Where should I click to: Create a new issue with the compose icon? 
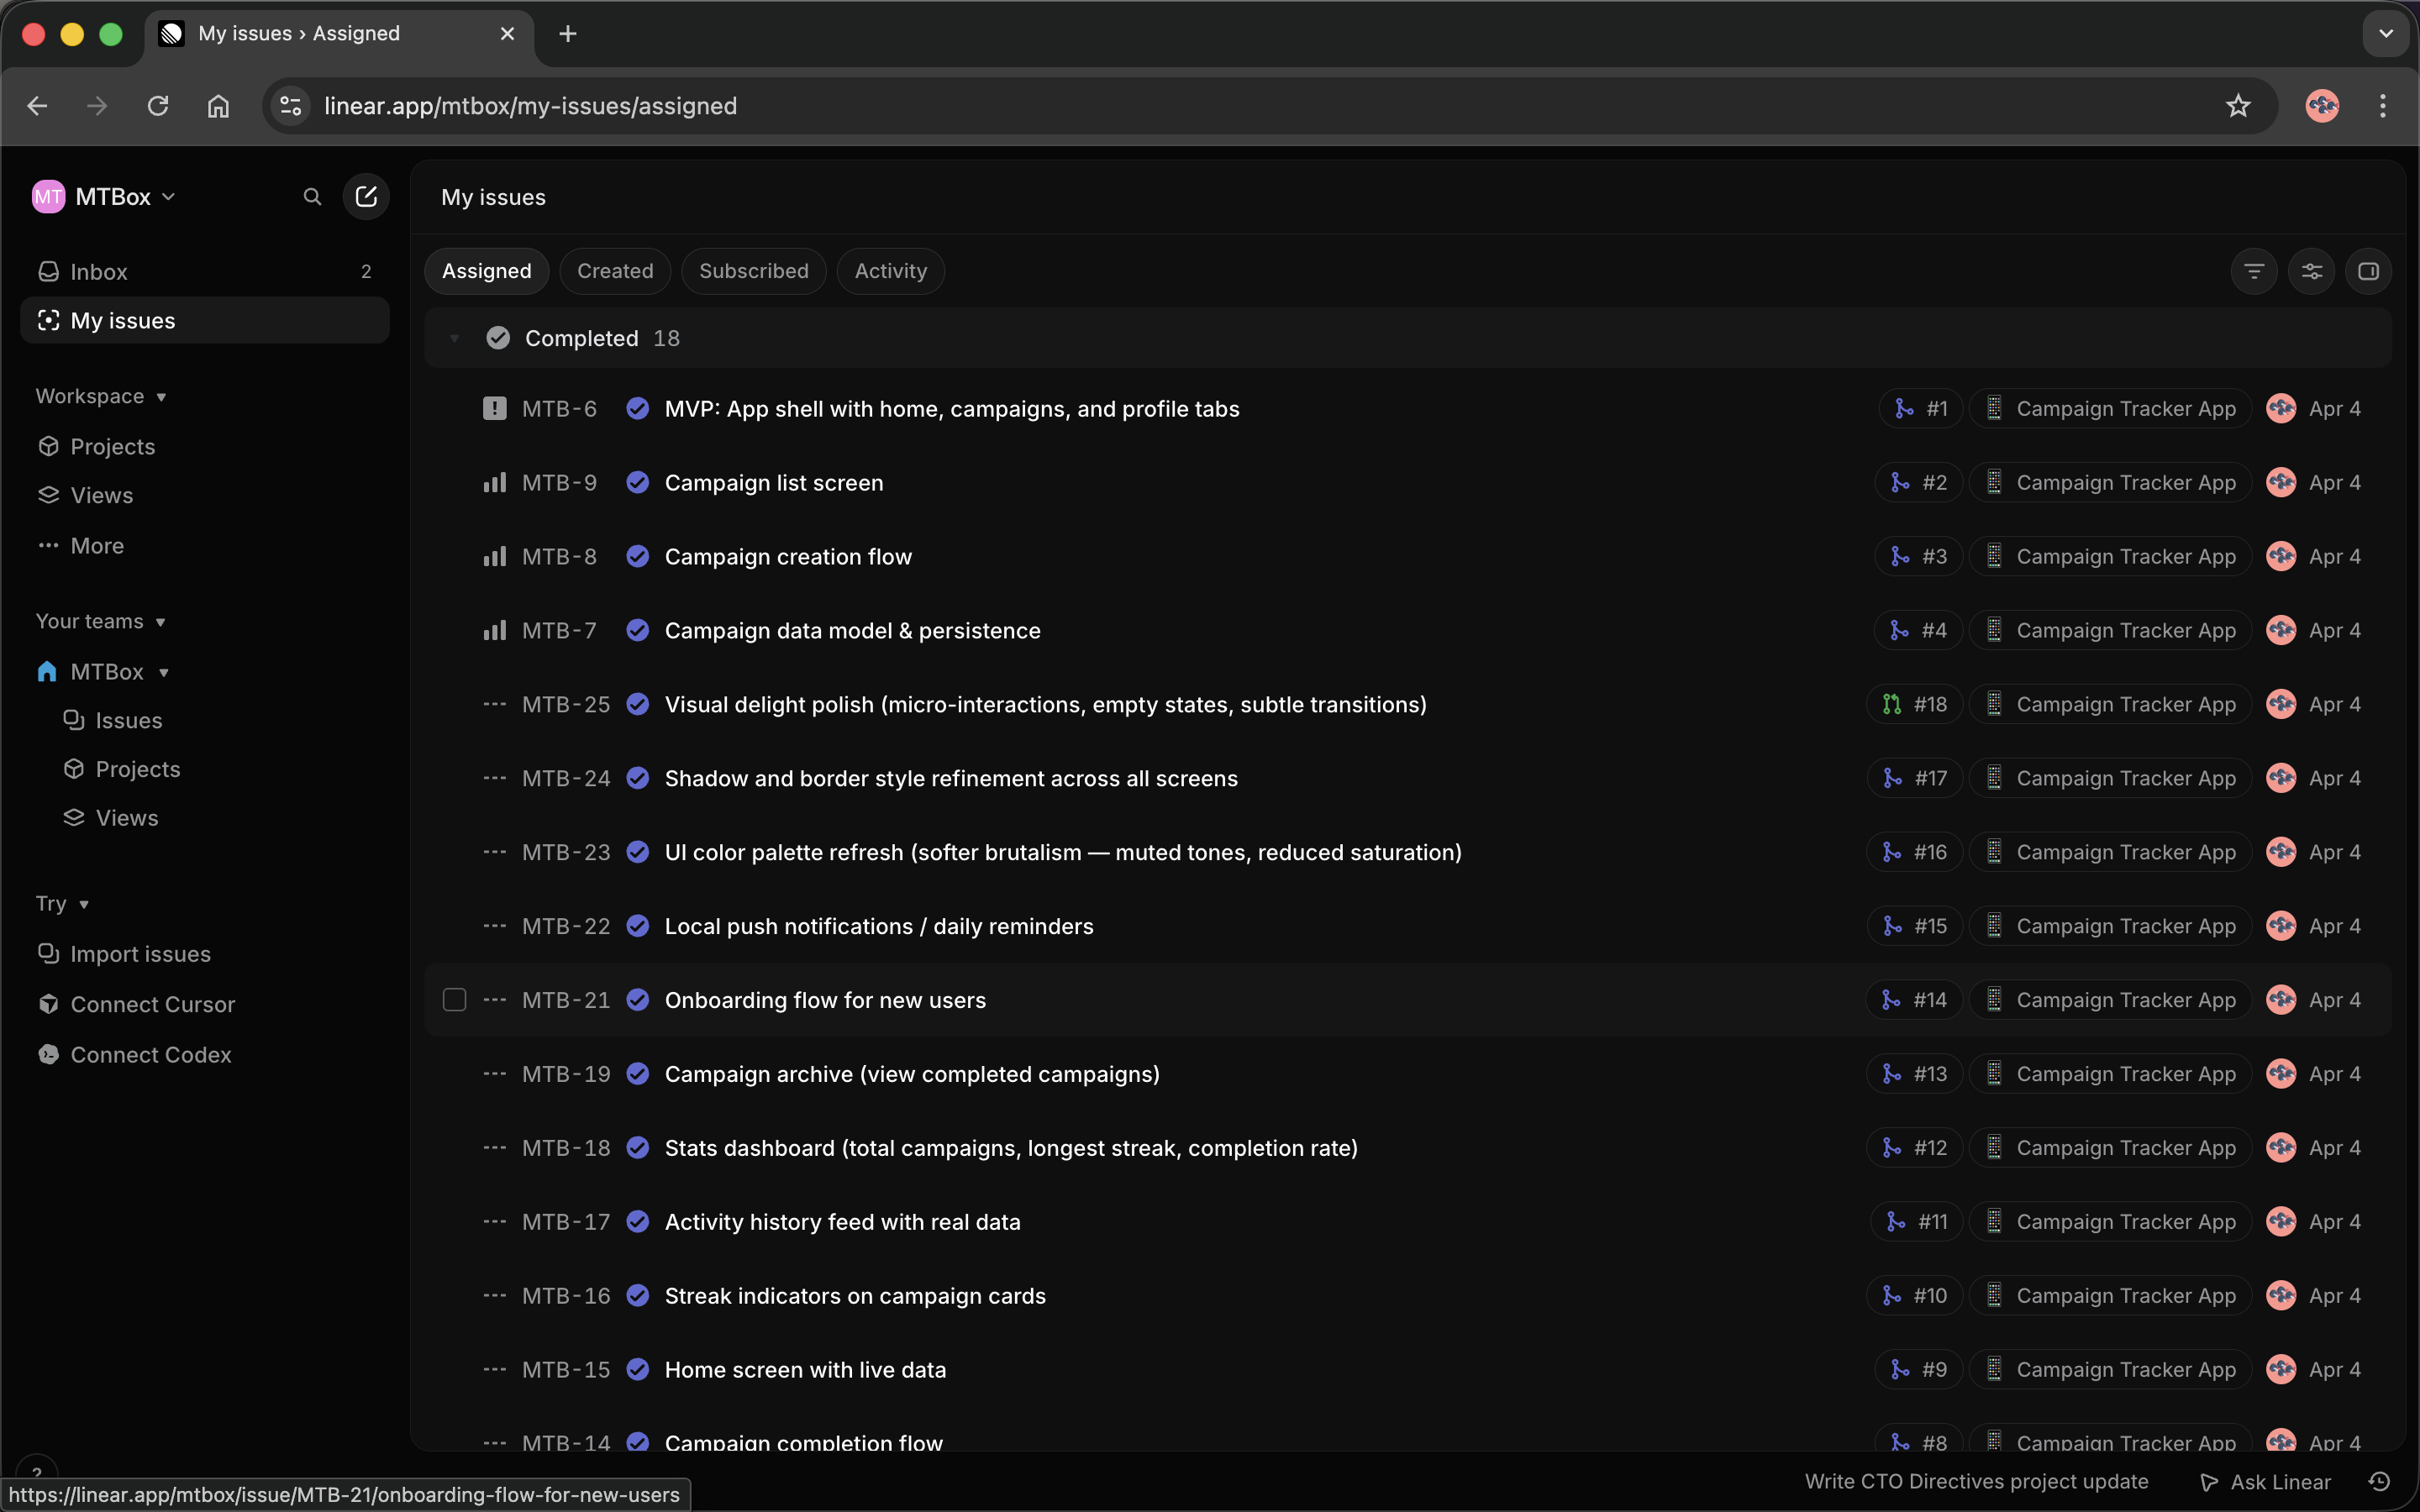click(366, 196)
